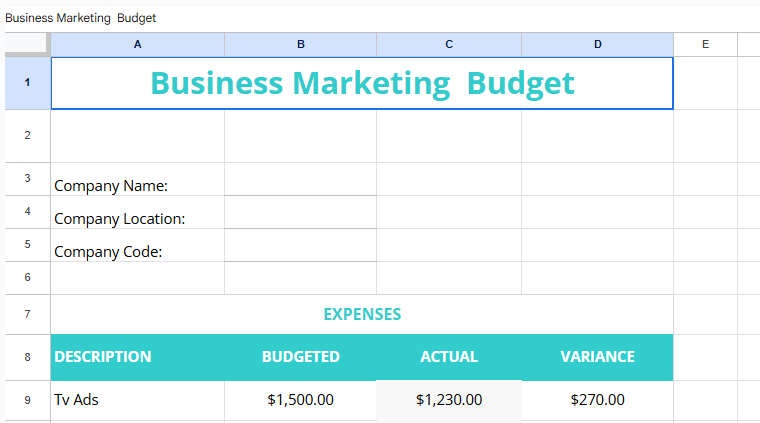Click the row 8 header number
The image size is (760, 423).
tap(26, 357)
